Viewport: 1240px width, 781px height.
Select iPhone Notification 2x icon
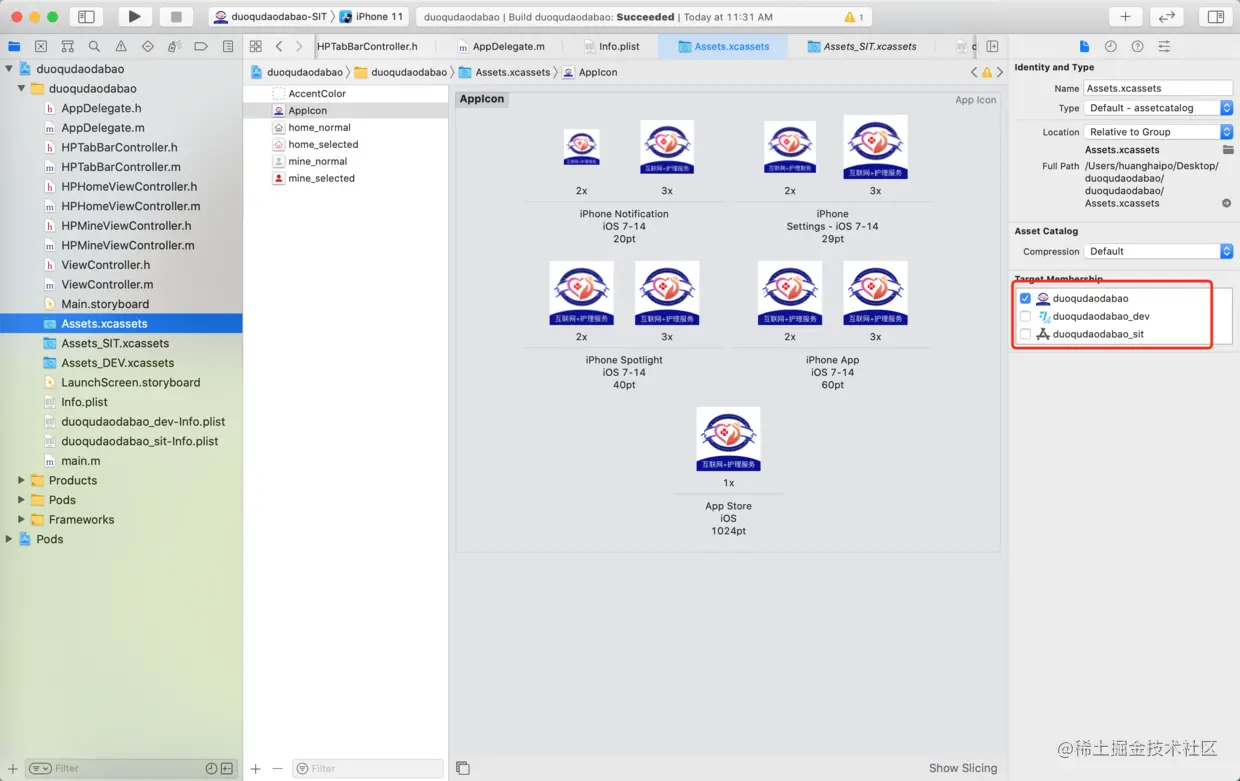point(582,147)
